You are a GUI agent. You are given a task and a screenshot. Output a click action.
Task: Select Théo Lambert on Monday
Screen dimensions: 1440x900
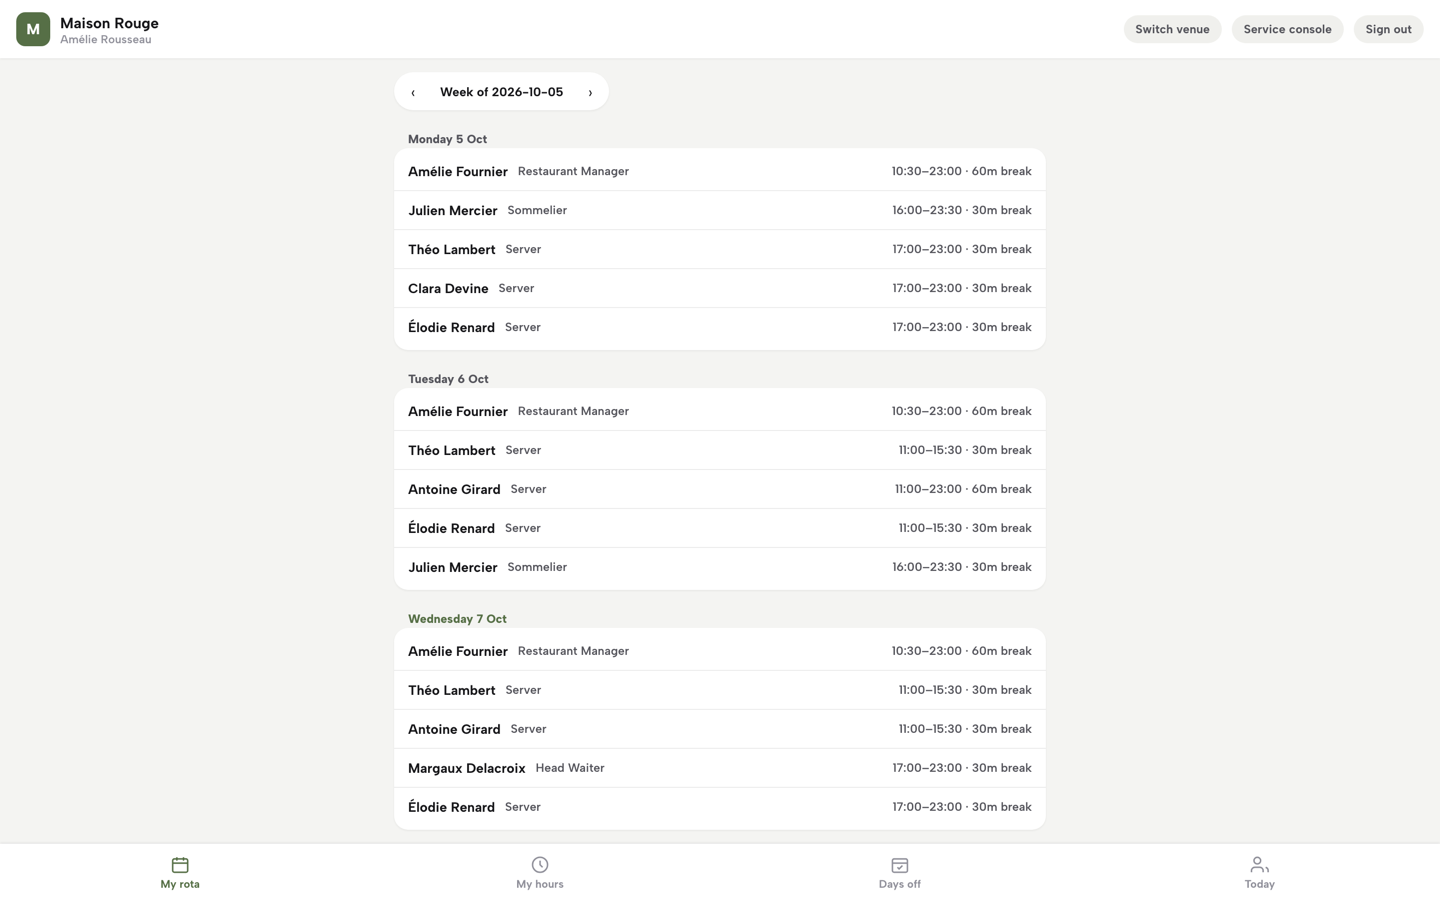[720, 249]
